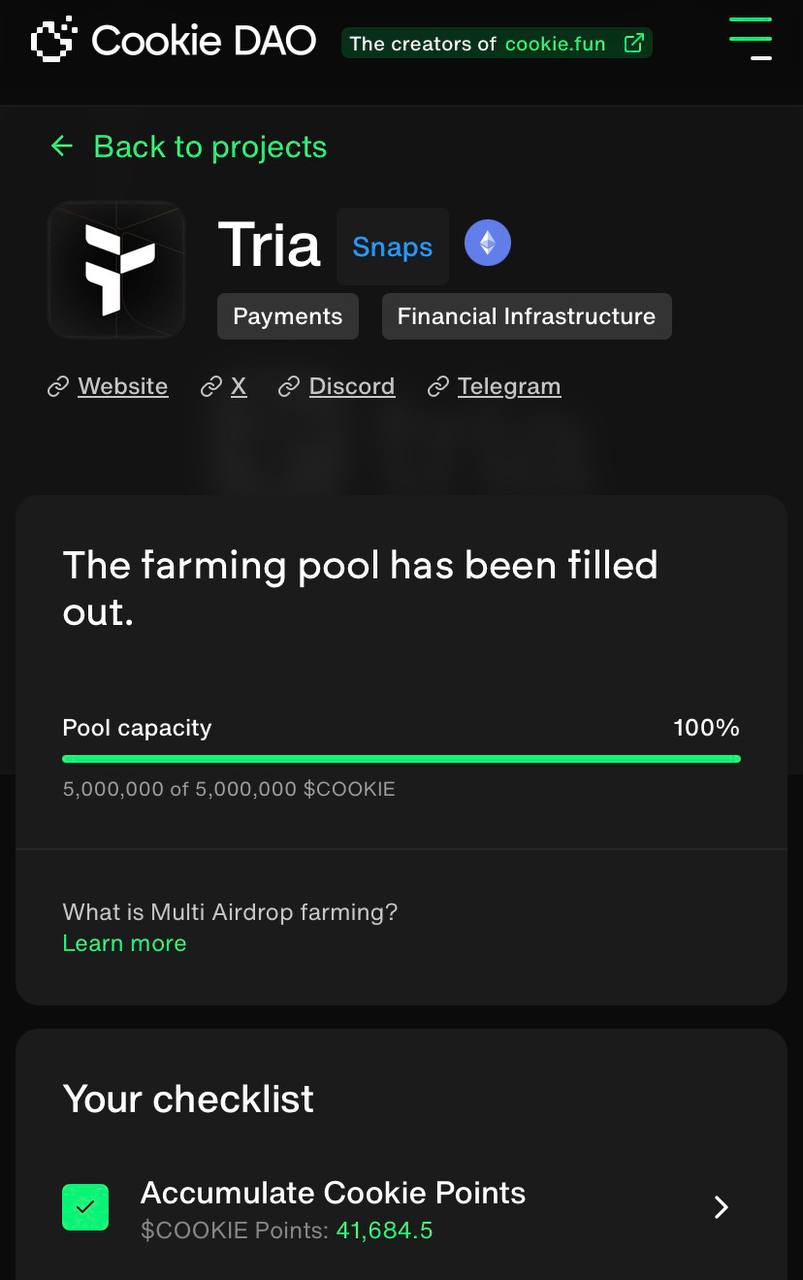
Task: Click the chain-link icon beside Website
Action: click(x=58, y=387)
